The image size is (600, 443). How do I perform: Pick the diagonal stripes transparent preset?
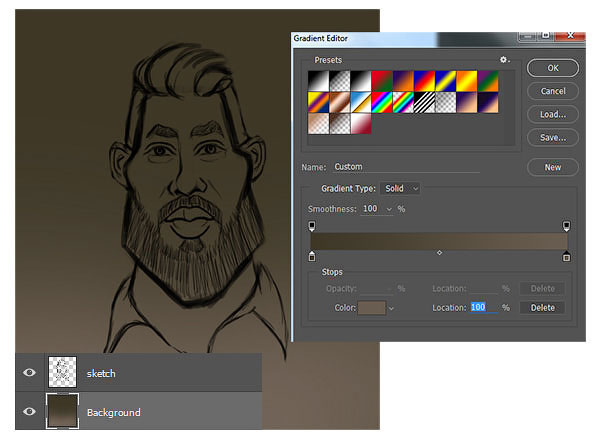click(424, 103)
